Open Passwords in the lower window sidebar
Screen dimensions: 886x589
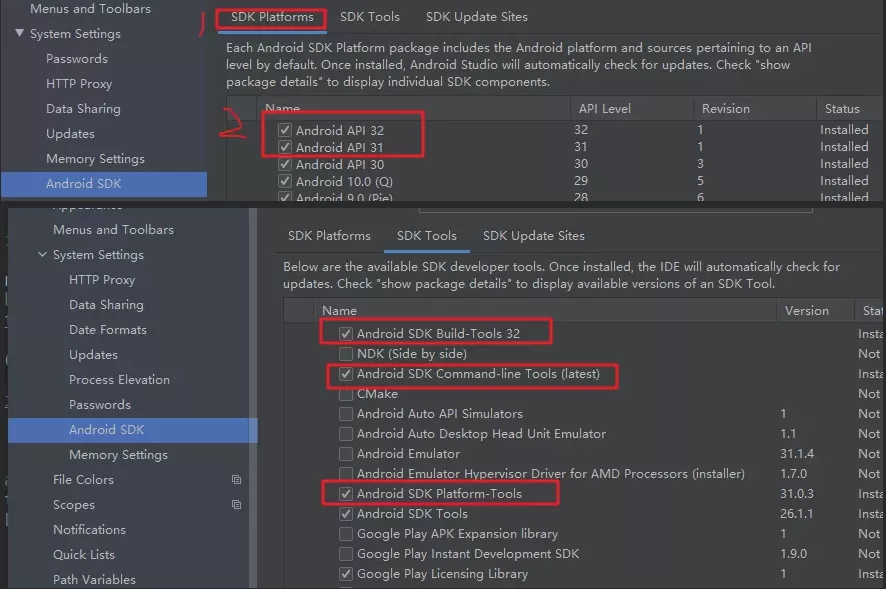click(99, 405)
